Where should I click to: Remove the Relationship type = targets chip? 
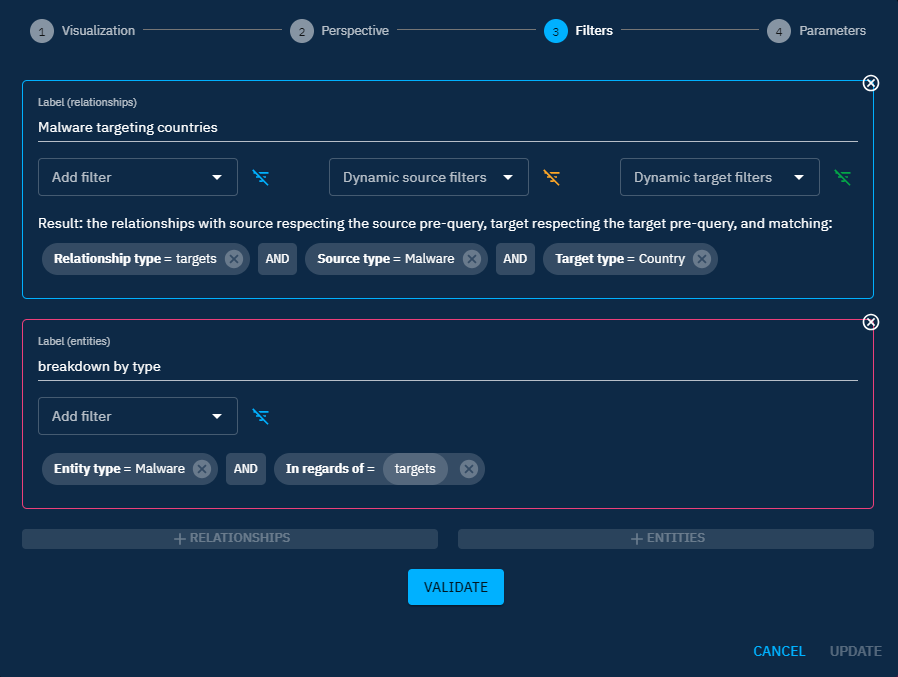(x=234, y=259)
